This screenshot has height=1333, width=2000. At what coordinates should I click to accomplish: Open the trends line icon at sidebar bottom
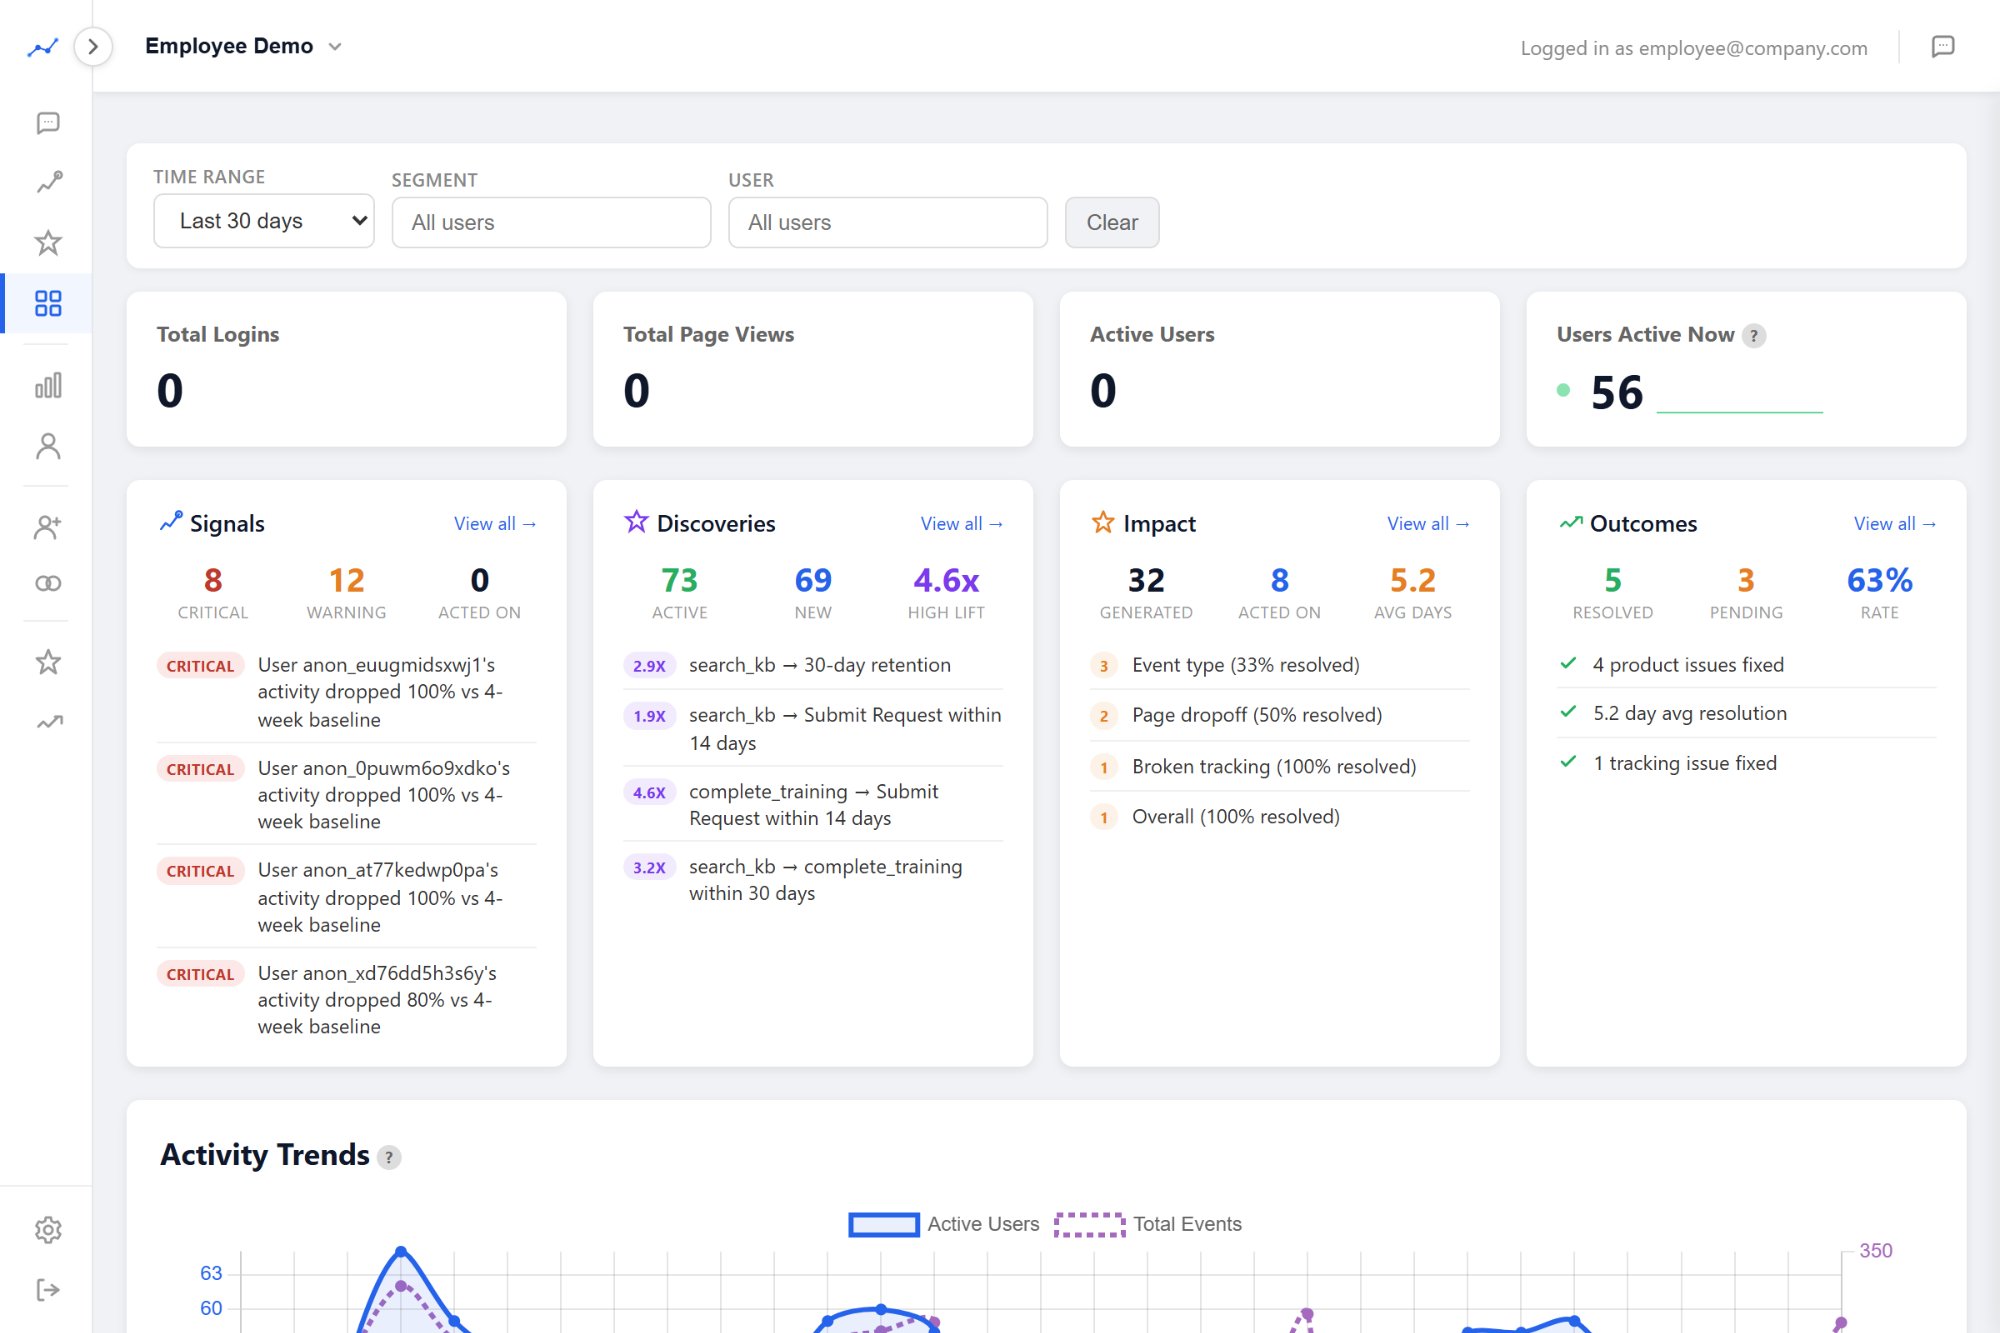[47, 720]
